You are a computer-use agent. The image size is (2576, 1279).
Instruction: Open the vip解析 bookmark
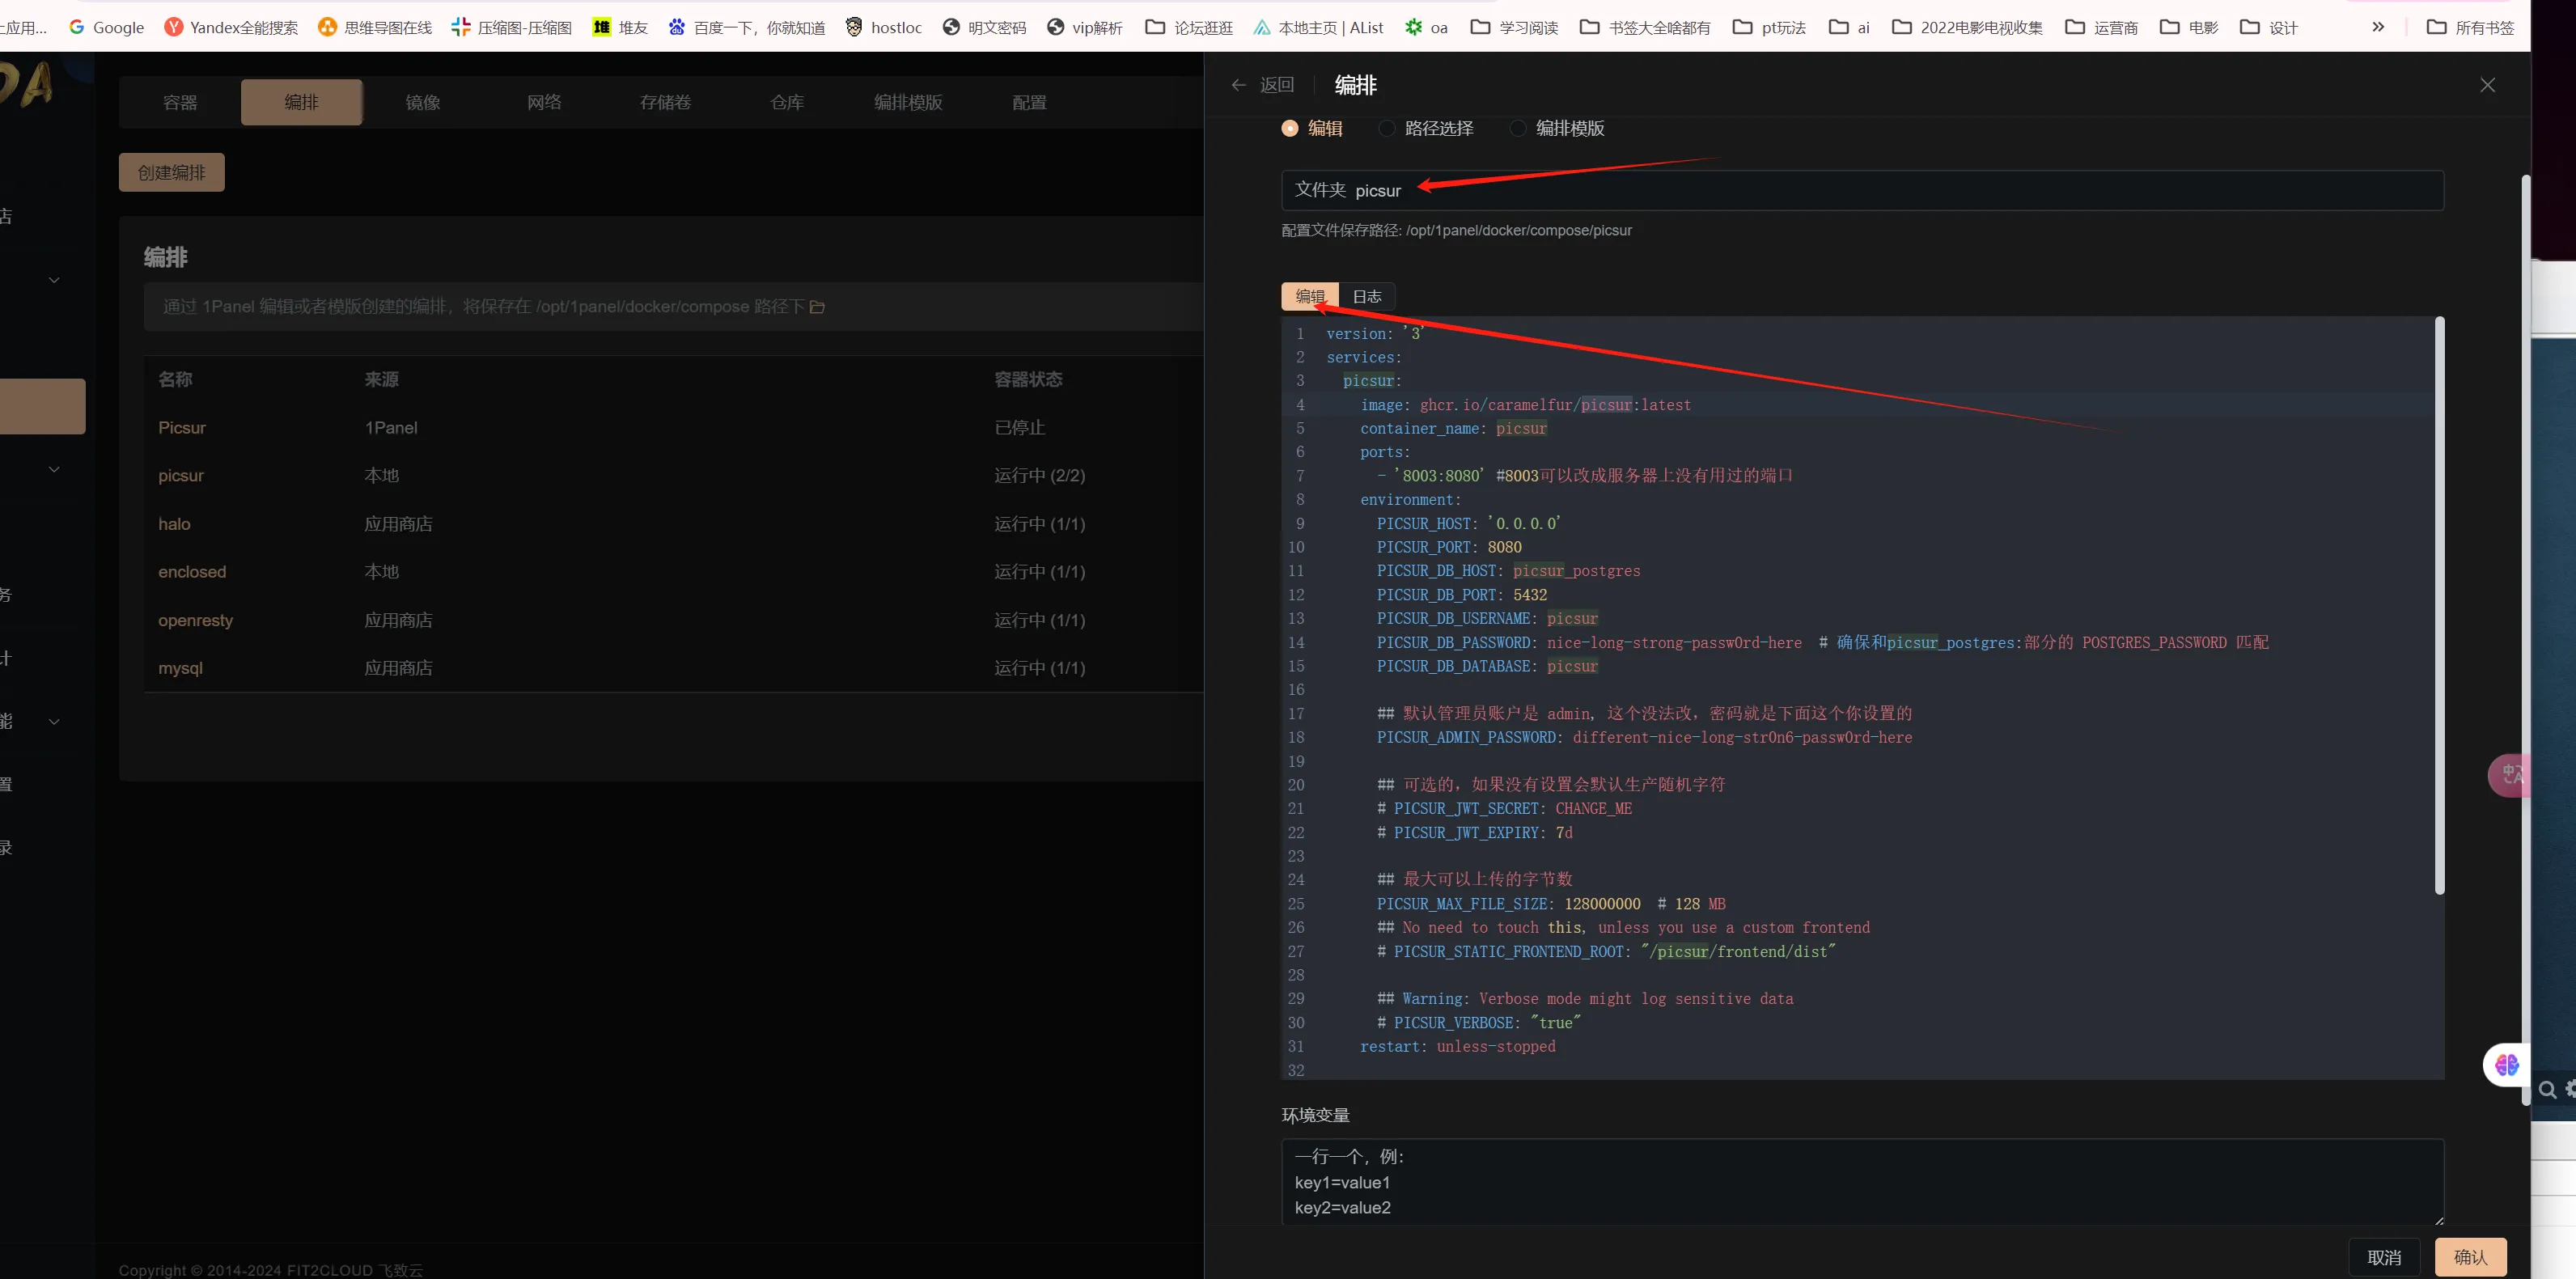1084,27
